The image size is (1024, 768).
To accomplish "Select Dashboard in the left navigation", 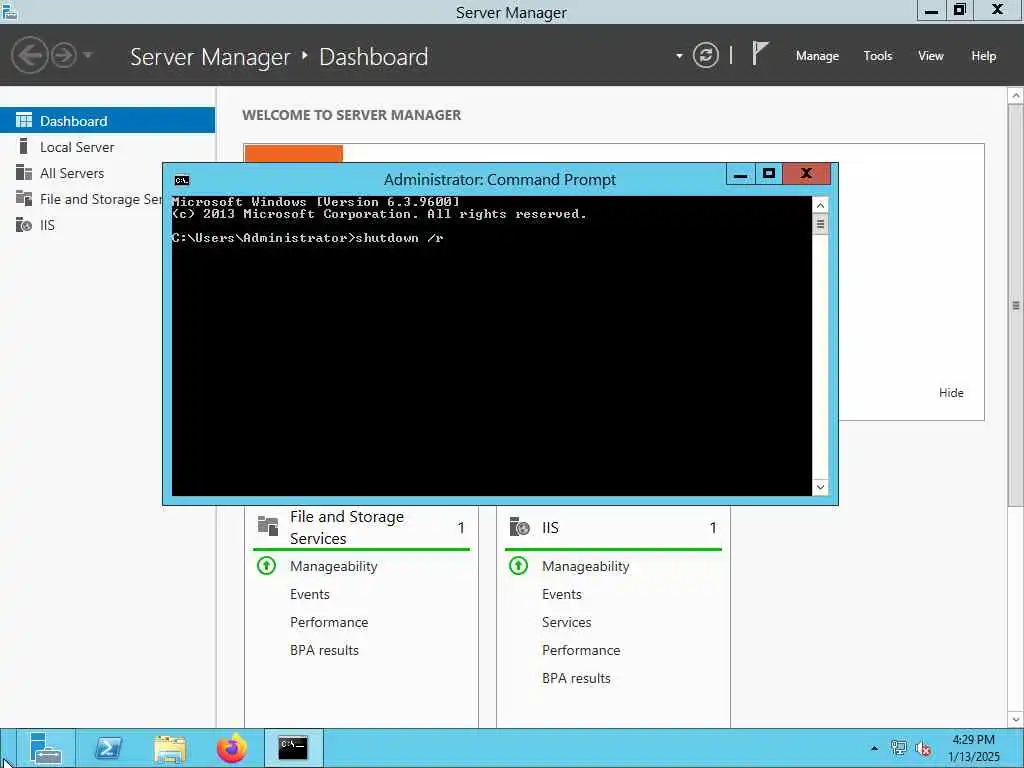I will click(x=107, y=121).
